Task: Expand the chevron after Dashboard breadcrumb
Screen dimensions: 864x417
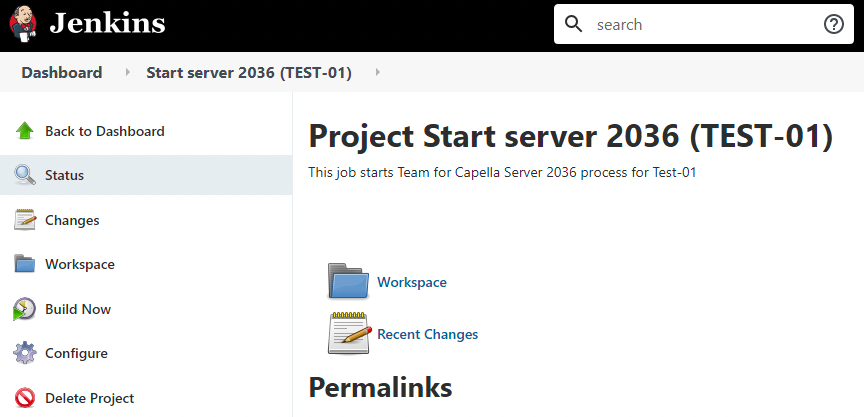Action: 127,72
